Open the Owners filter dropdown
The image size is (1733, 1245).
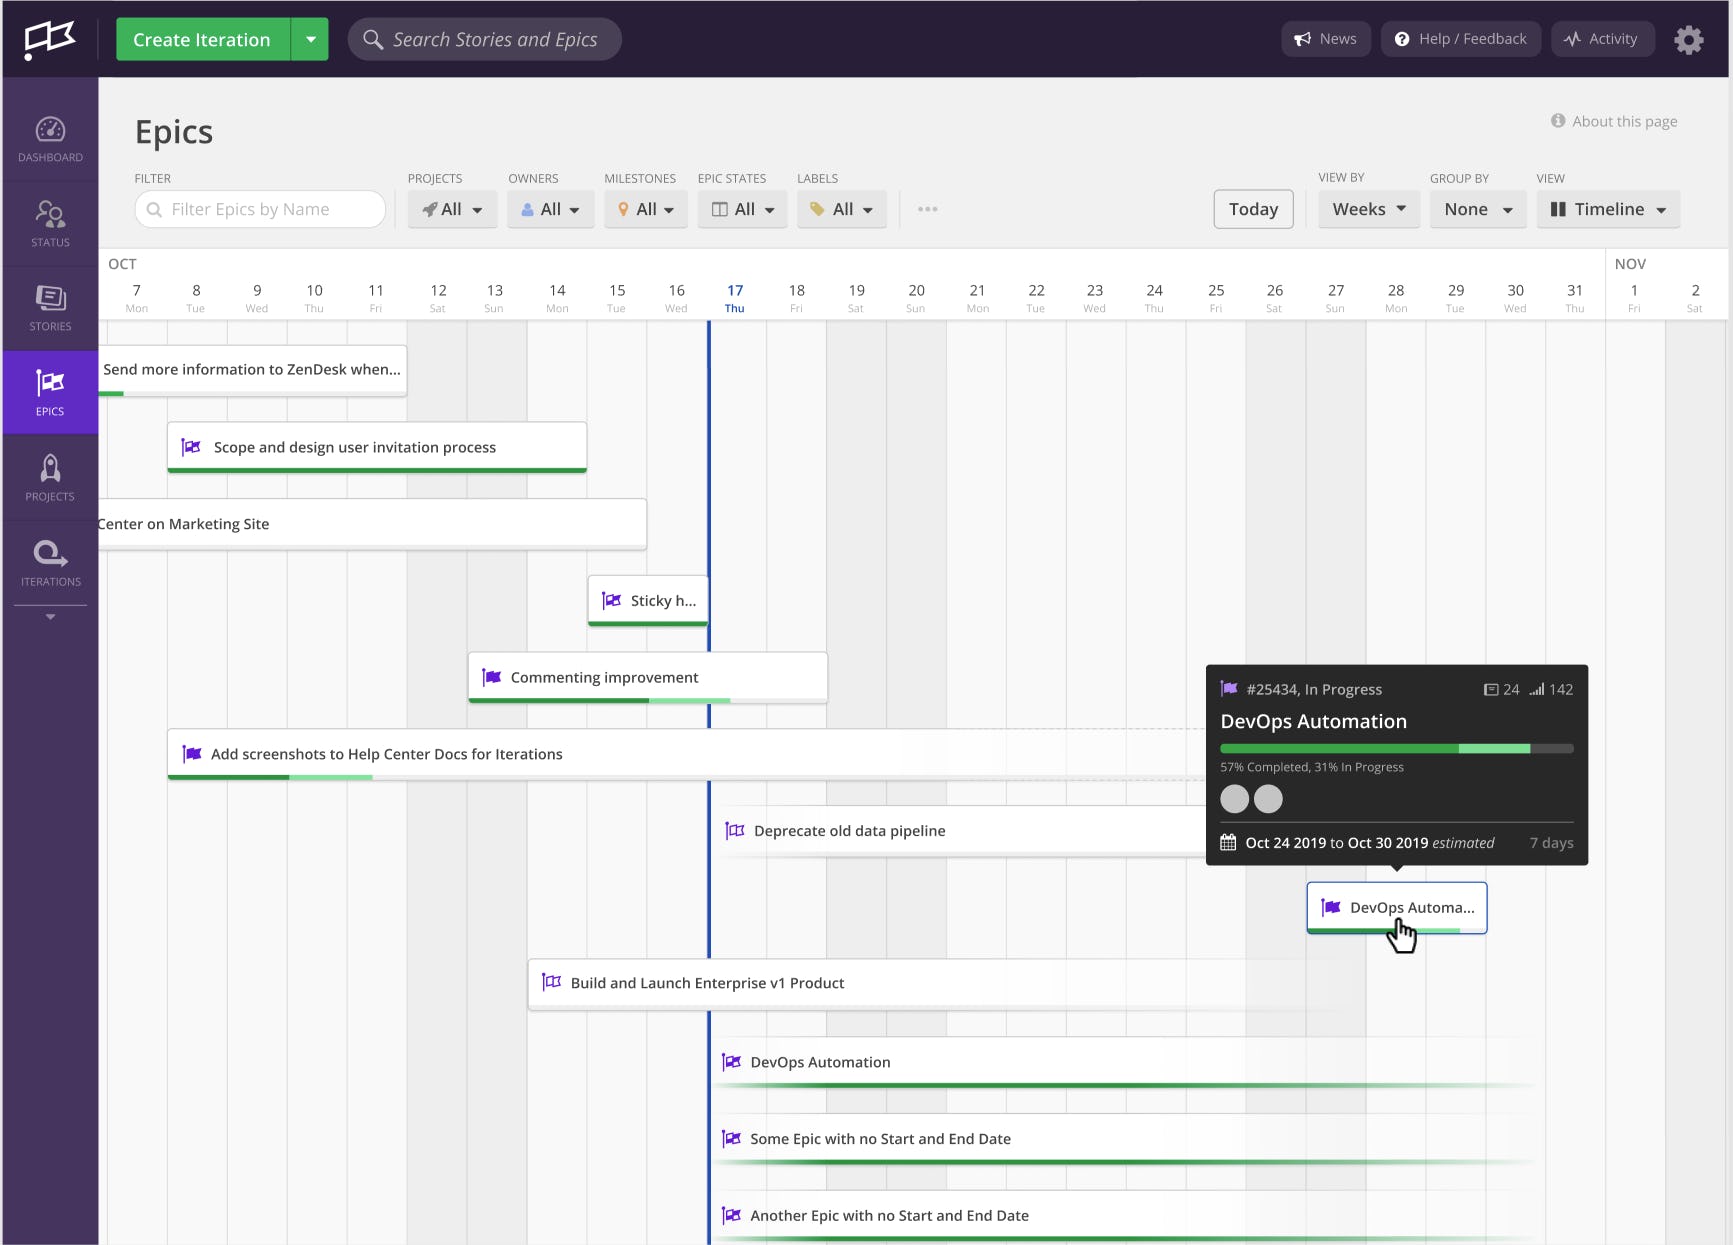pos(550,209)
